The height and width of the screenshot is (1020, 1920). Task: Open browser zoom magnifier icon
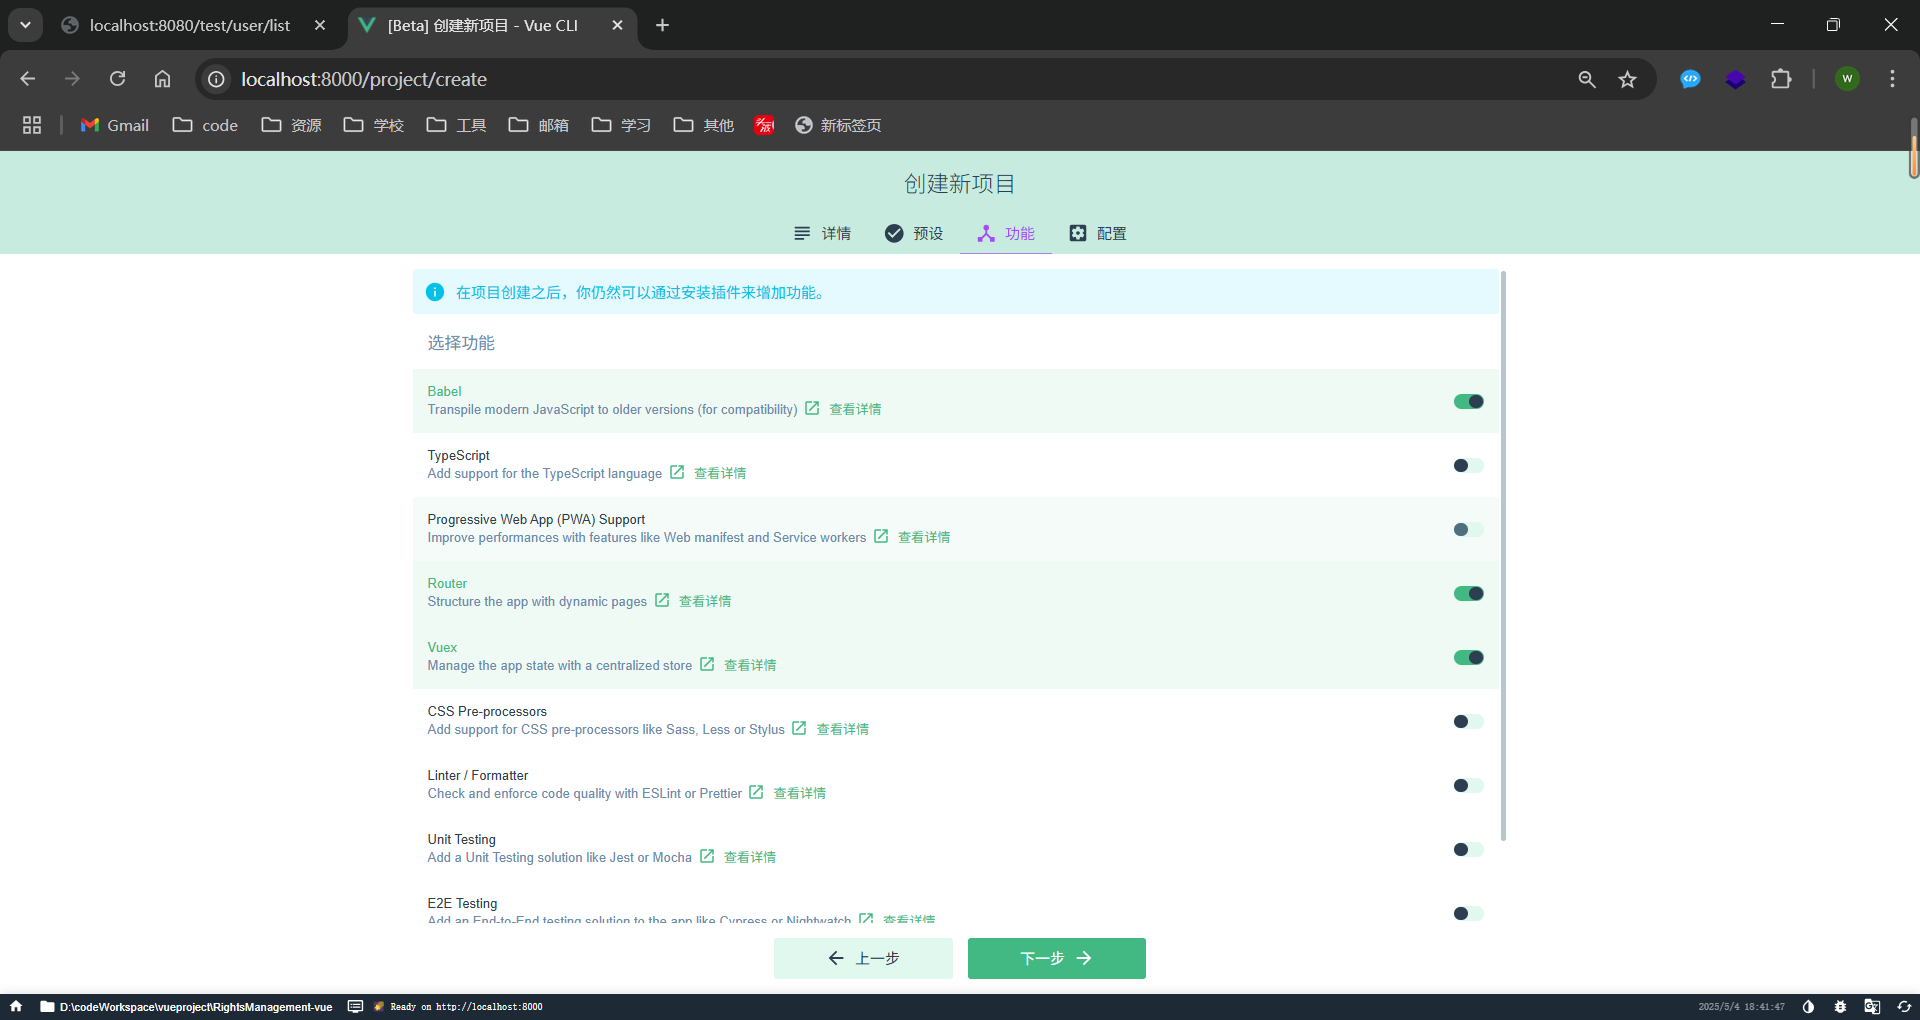click(1587, 79)
